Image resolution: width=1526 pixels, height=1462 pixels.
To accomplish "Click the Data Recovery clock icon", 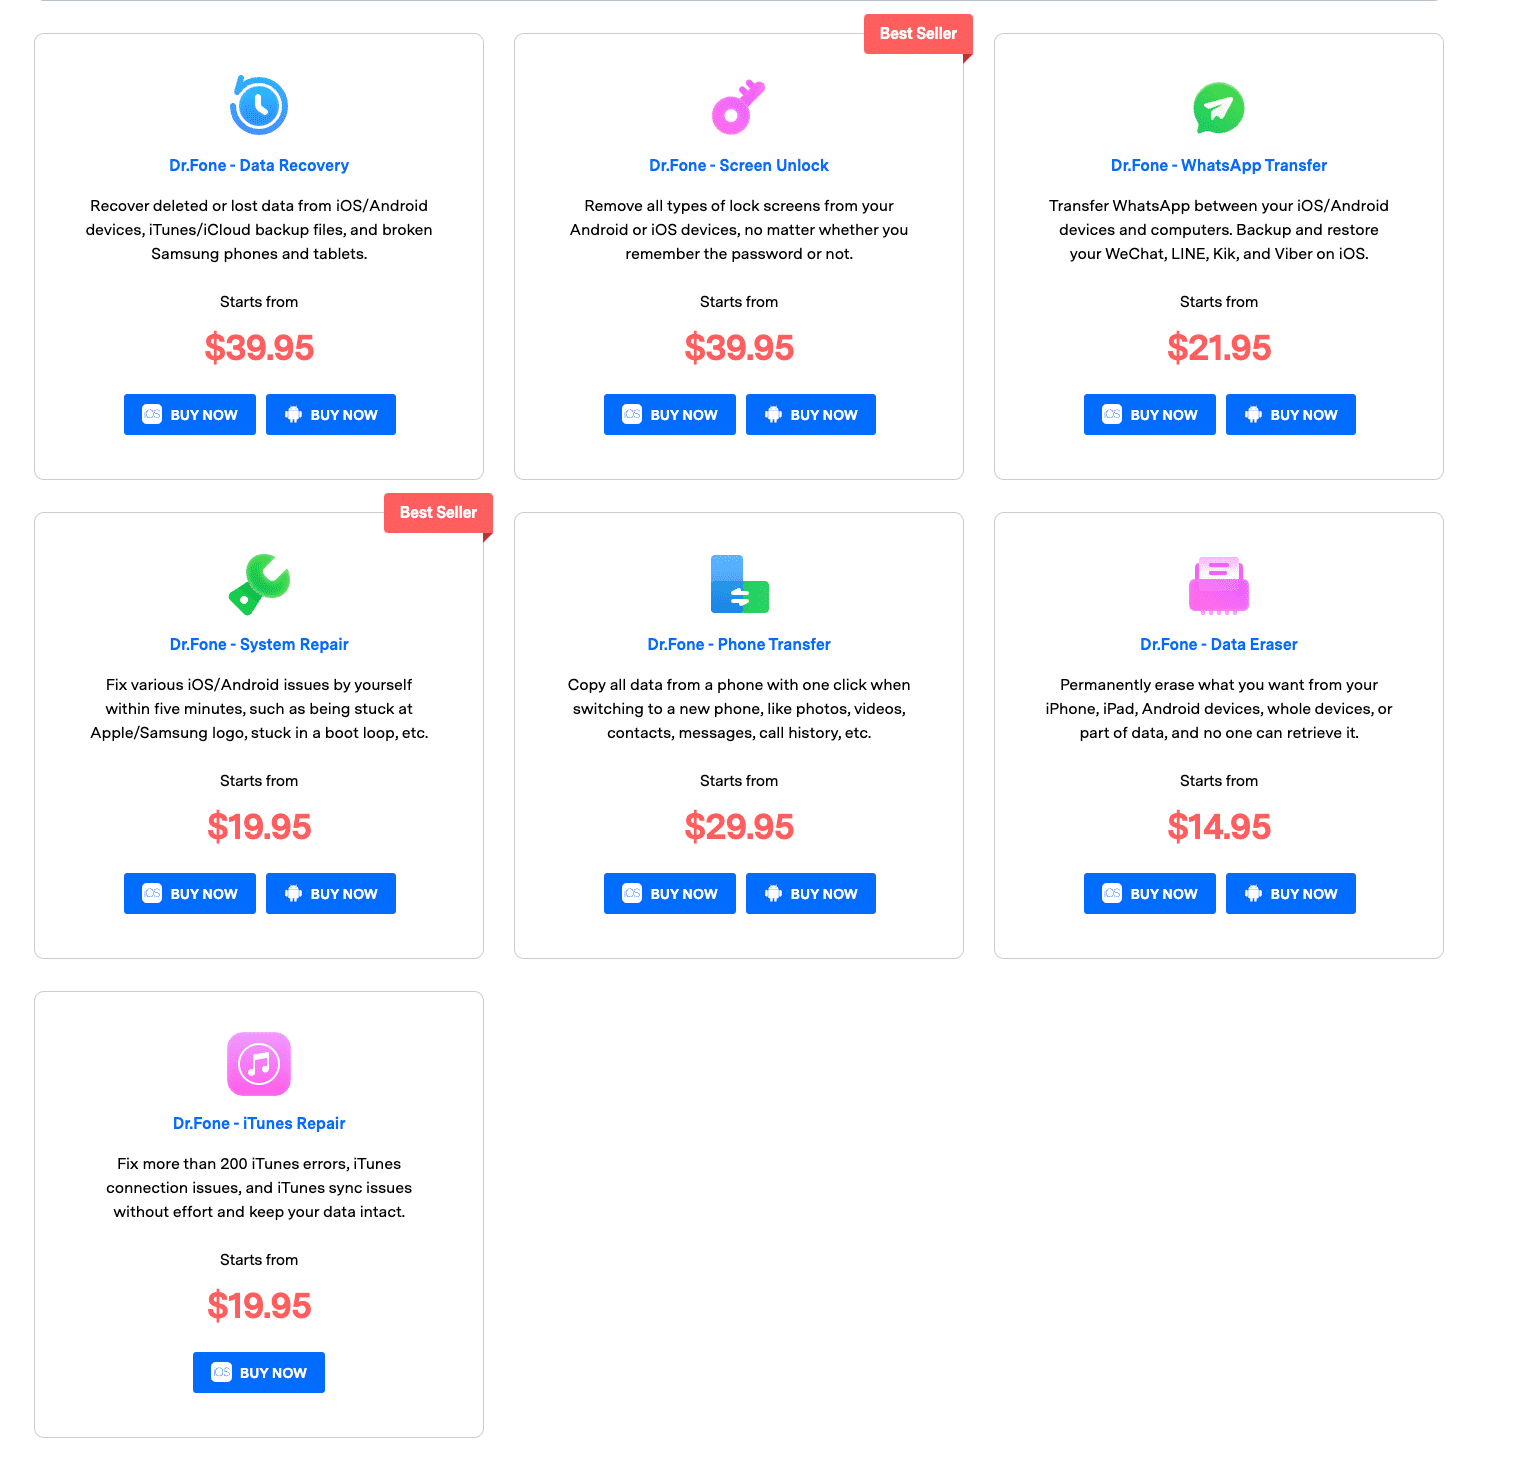I will [x=259, y=105].
